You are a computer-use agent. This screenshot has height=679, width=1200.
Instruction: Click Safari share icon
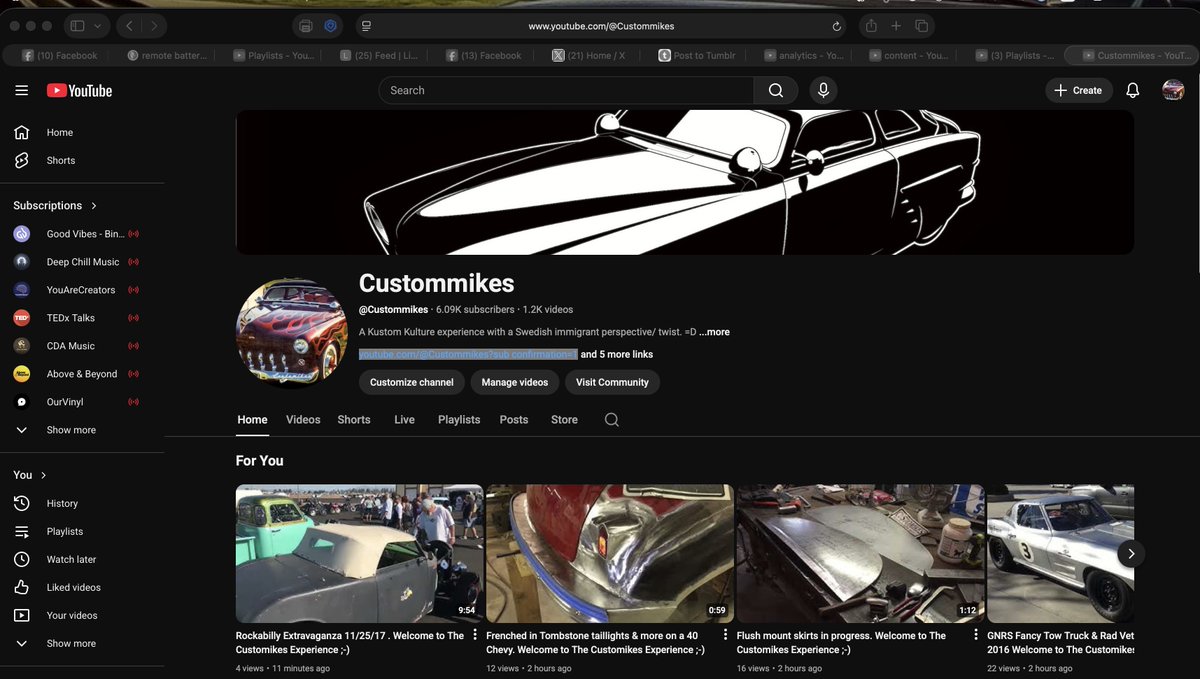coord(871,26)
